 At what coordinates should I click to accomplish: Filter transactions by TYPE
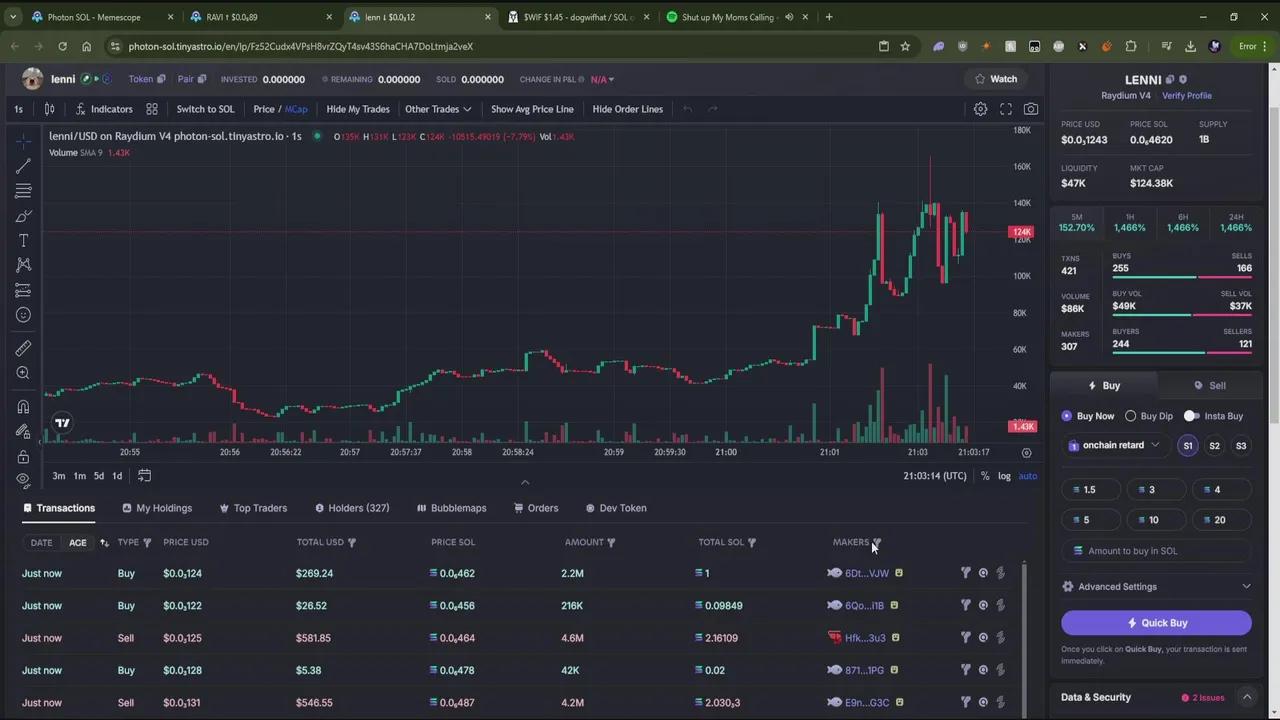click(147, 543)
